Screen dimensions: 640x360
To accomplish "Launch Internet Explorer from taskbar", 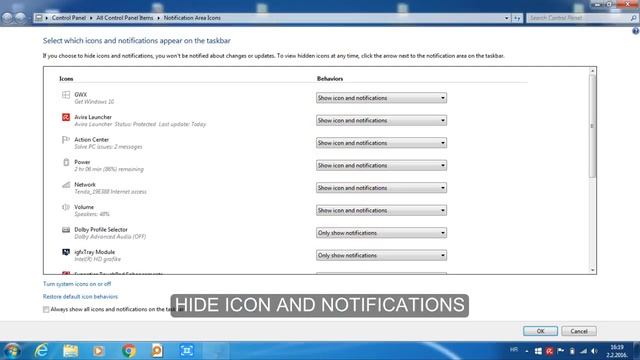I will click(x=41, y=351).
